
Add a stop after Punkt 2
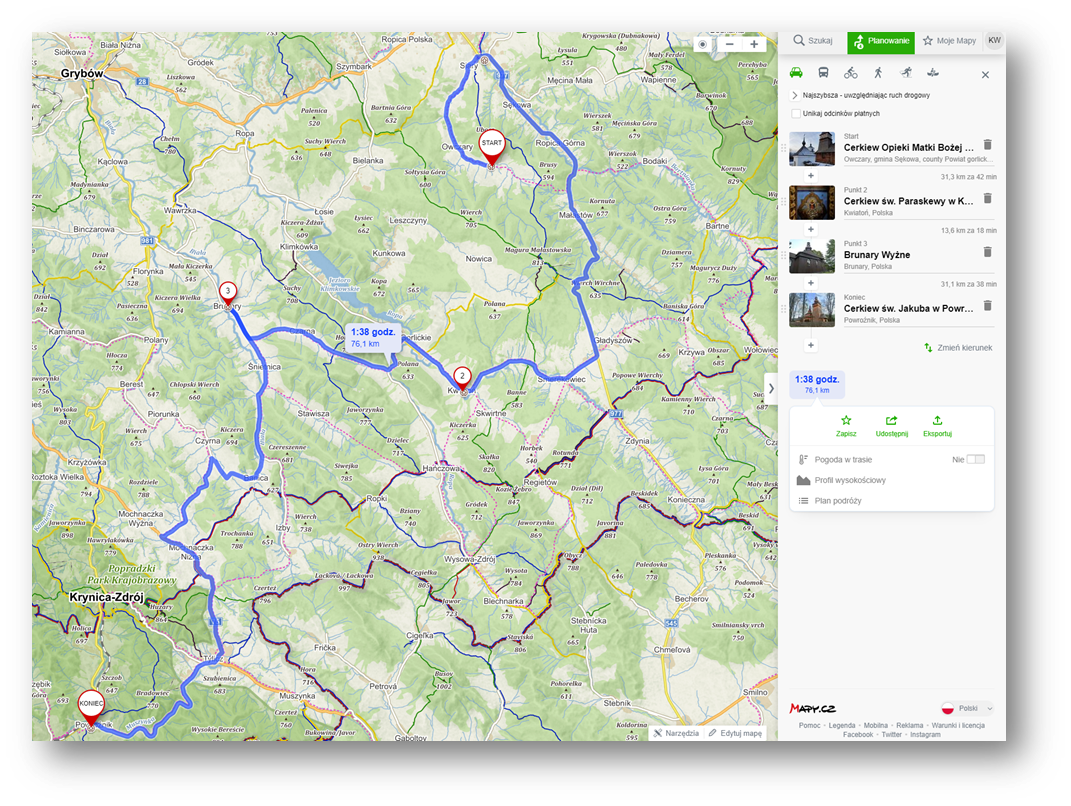click(x=811, y=230)
